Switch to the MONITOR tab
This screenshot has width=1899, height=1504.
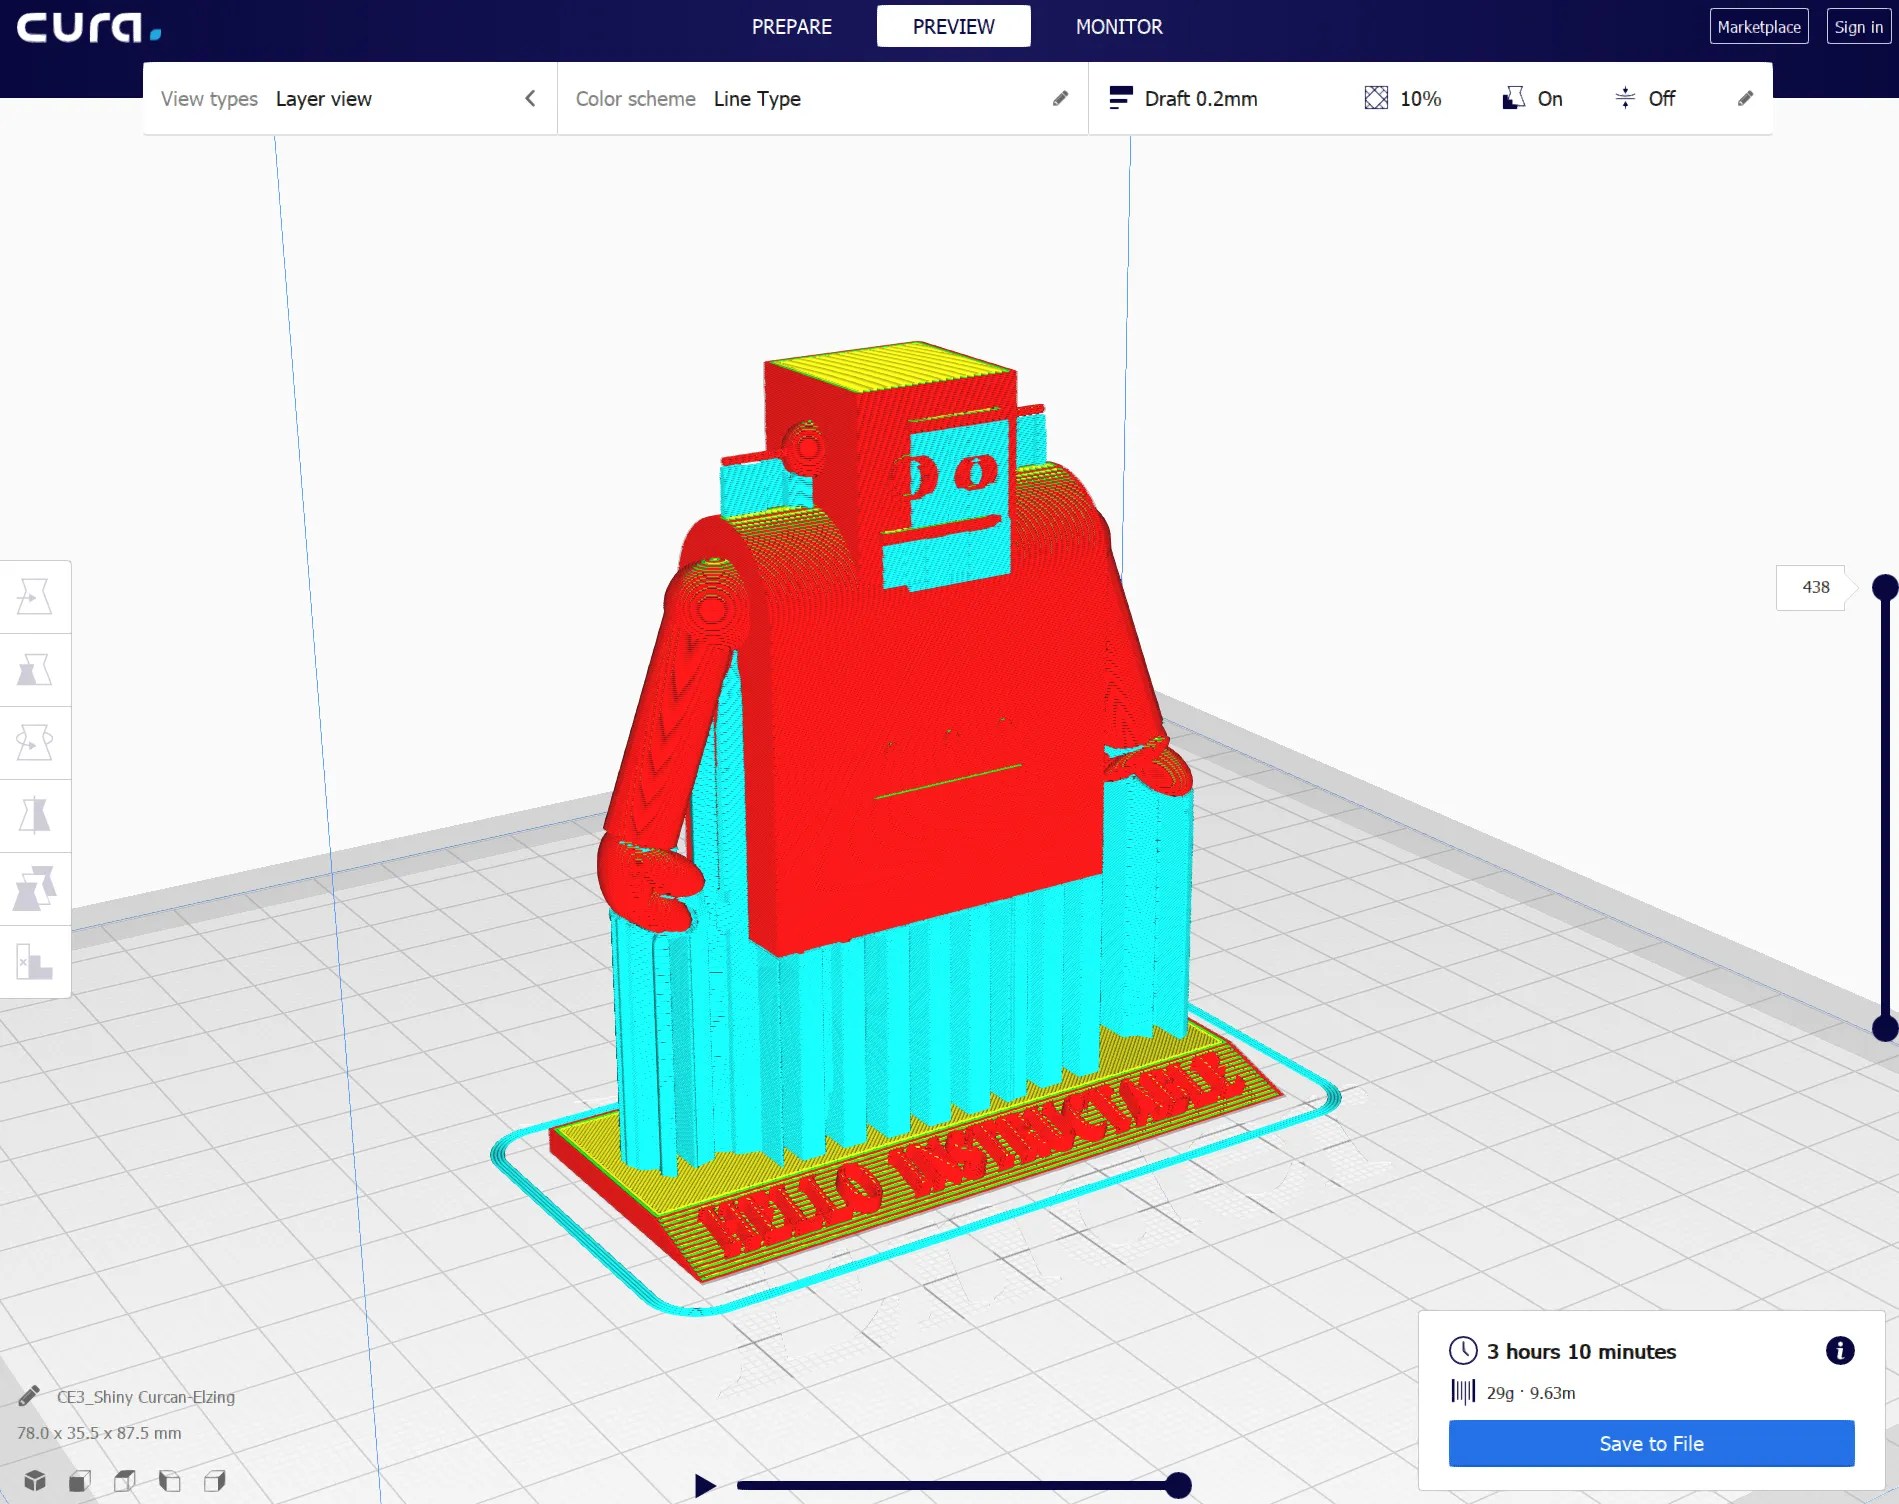click(1118, 27)
